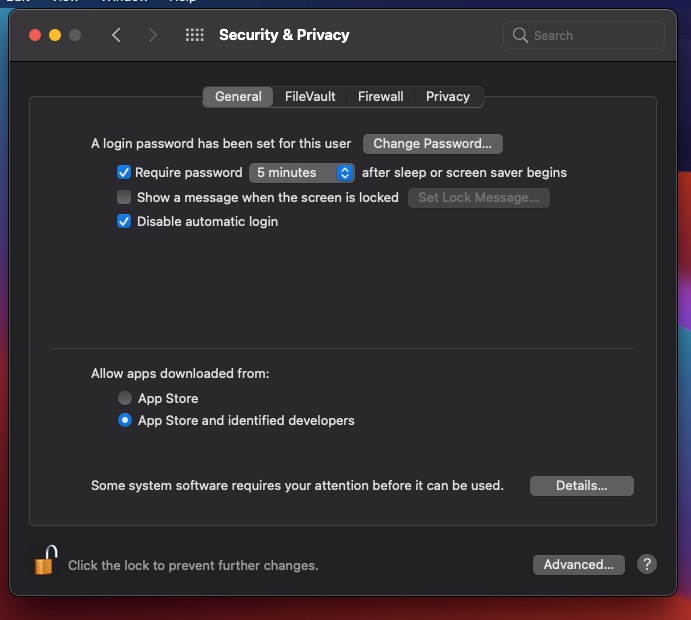Screen dimensions: 691x620
Task: Select the App Store radio option
Action: 125,398
